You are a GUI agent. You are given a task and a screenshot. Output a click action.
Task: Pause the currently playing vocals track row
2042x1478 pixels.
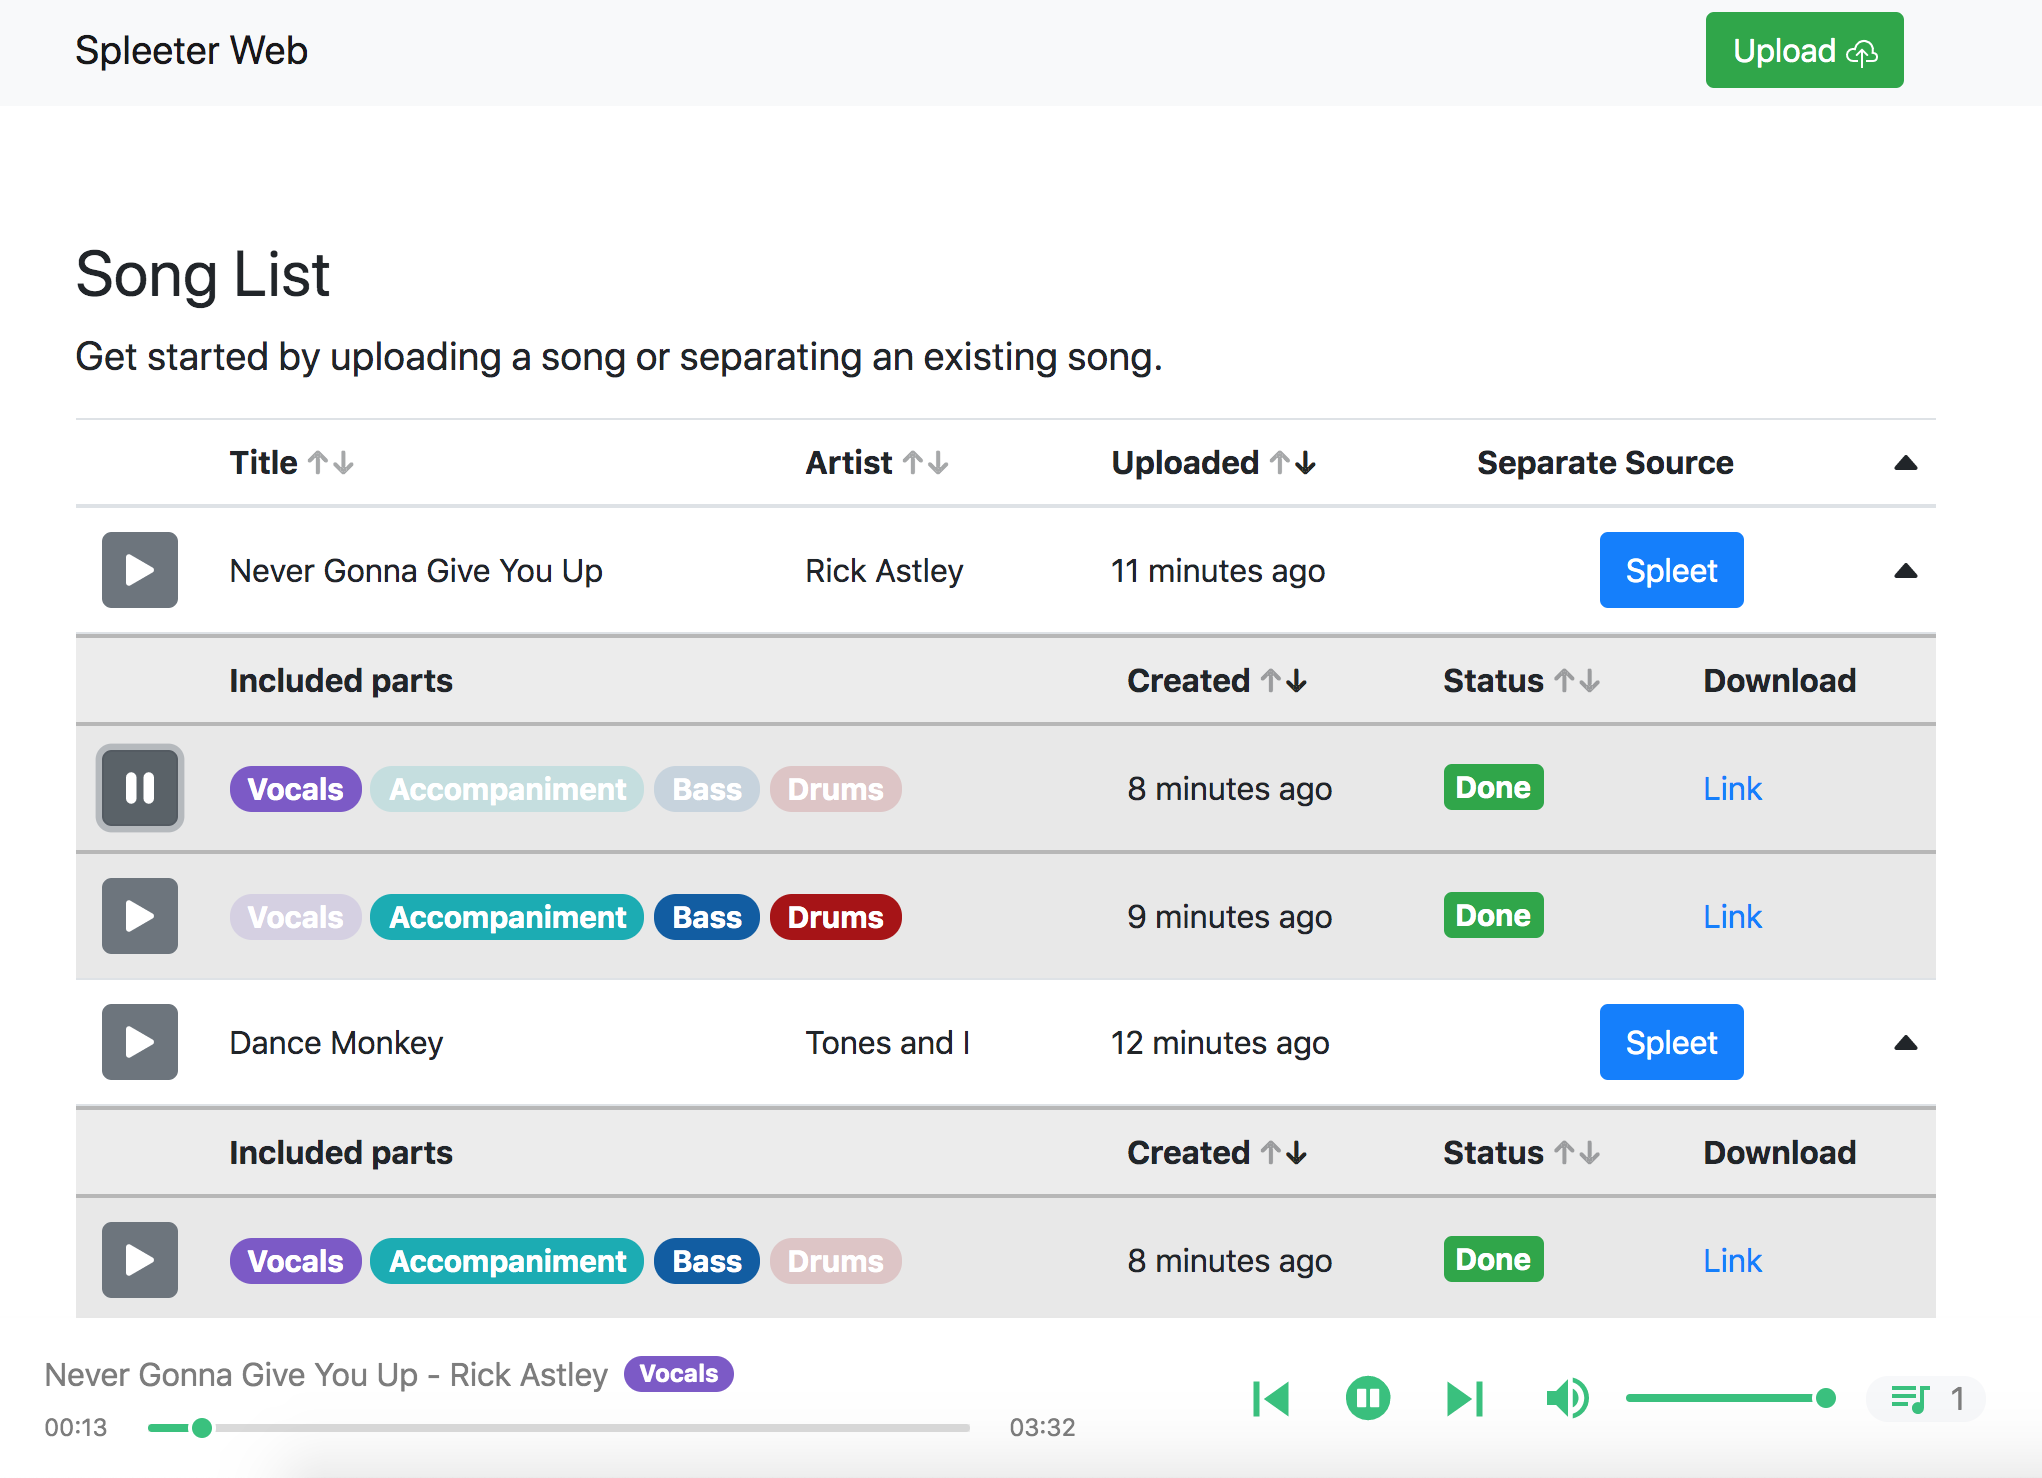[x=139, y=788]
